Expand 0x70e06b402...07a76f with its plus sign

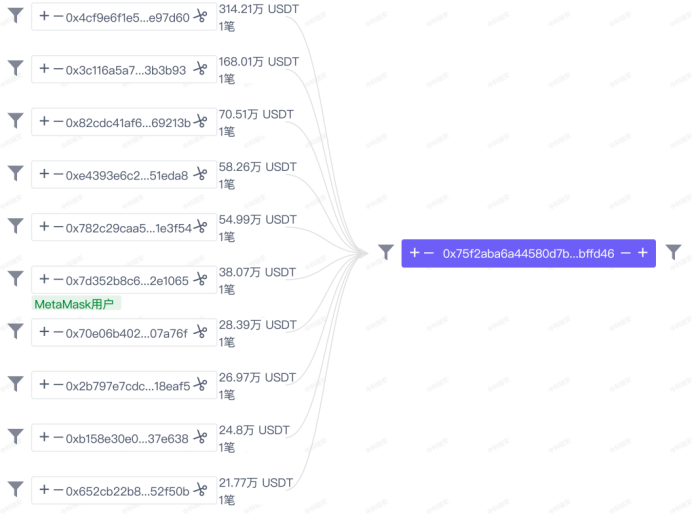tap(44, 332)
